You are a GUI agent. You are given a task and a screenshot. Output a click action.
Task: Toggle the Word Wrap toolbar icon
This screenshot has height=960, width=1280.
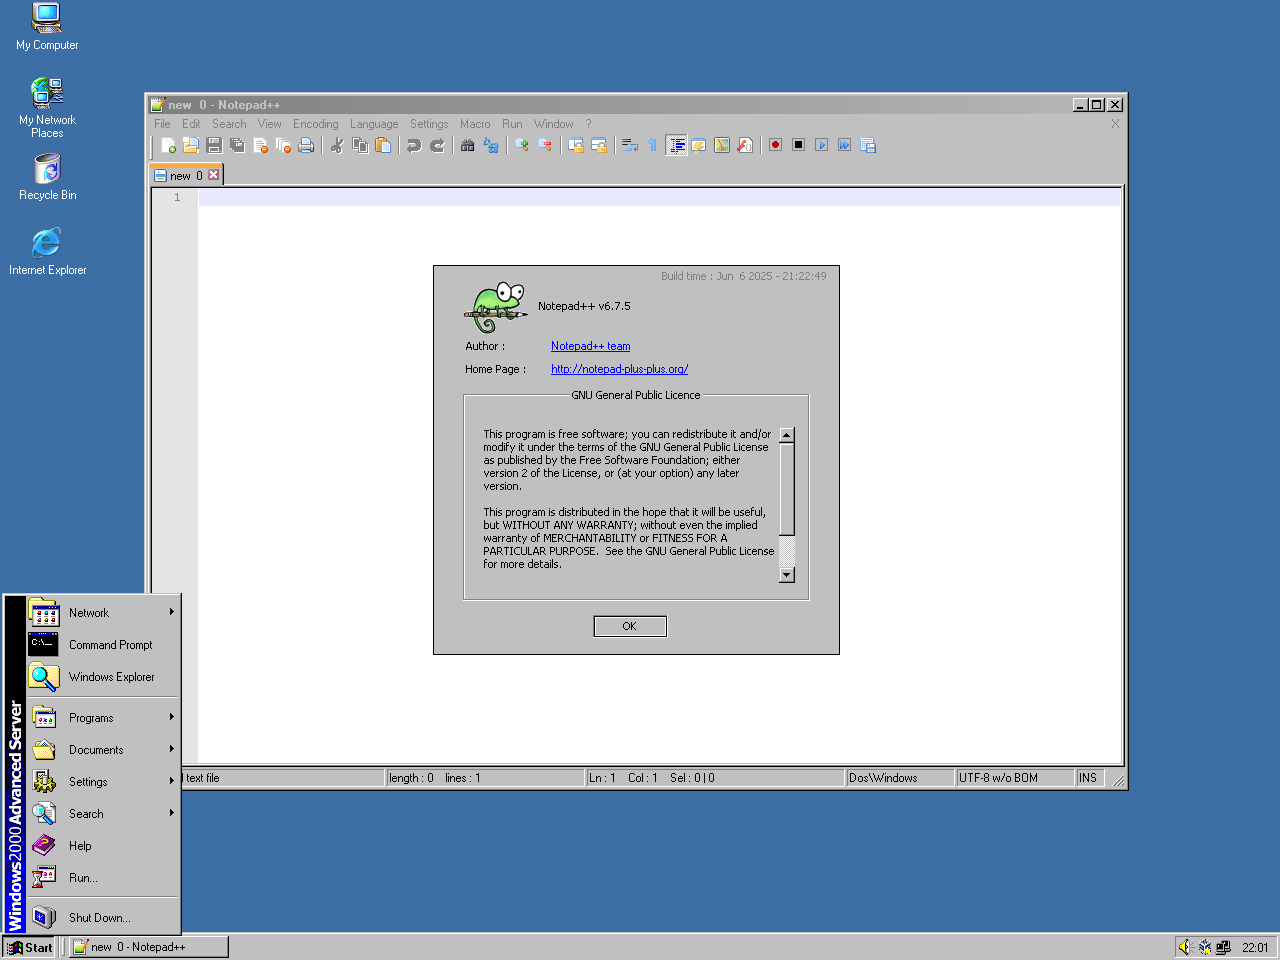pos(630,145)
